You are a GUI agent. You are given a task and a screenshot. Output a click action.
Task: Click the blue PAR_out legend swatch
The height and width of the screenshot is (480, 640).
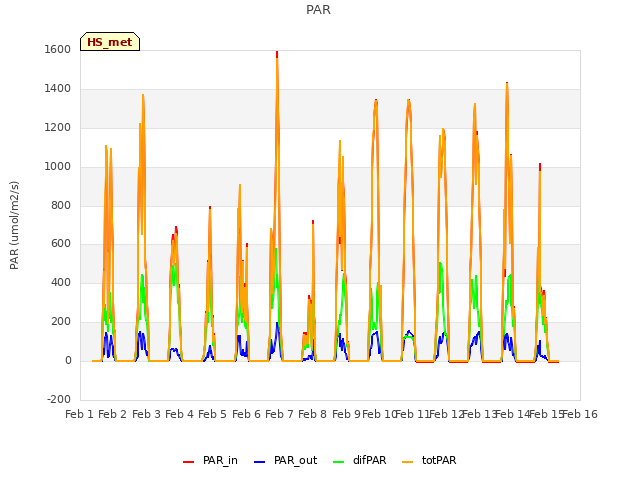click(260, 462)
